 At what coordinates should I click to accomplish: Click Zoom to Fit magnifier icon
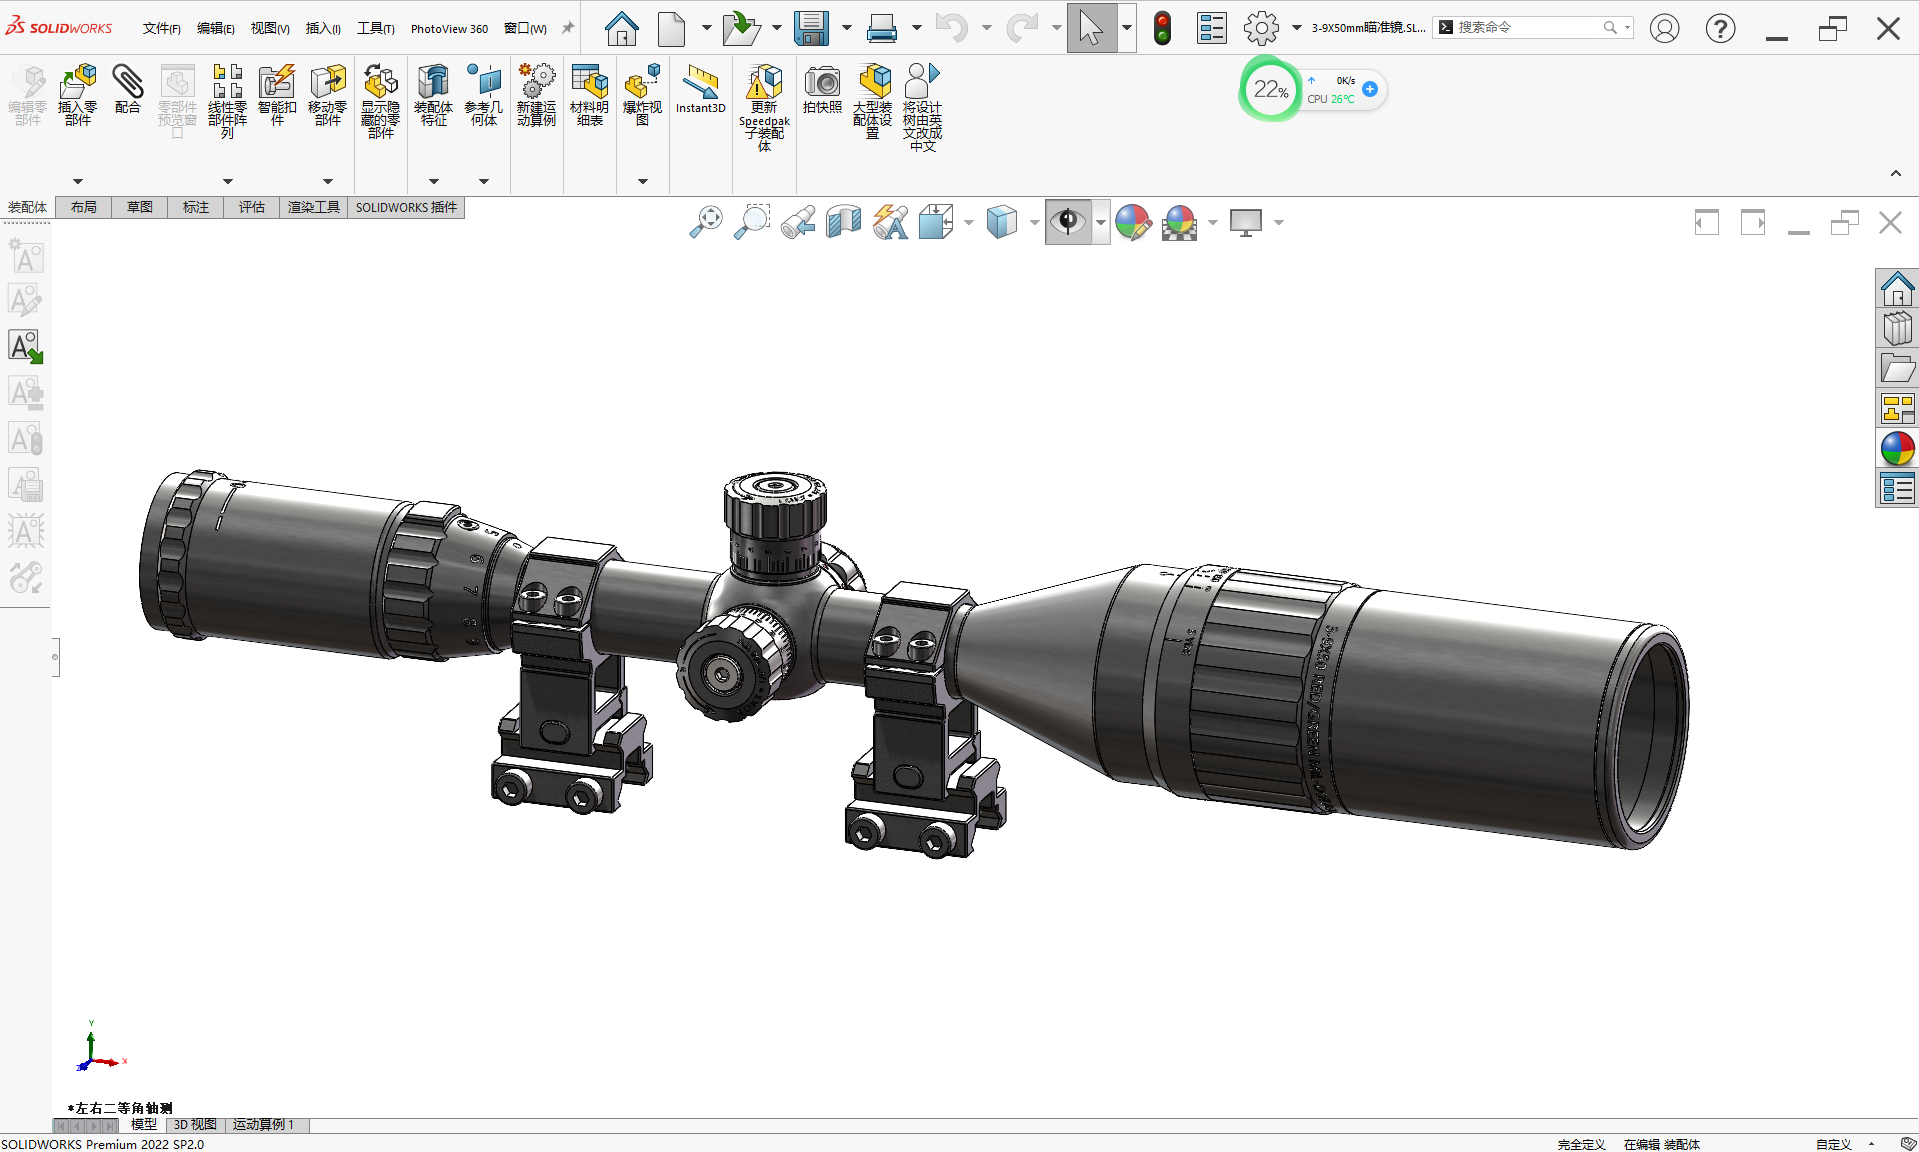point(706,222)
